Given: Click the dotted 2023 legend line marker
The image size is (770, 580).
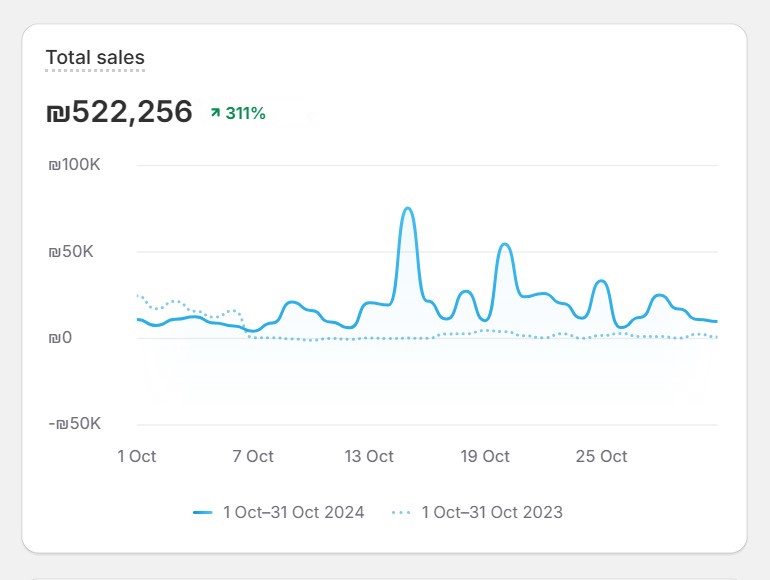Looking at the screenshot, I should coord(401,512).
